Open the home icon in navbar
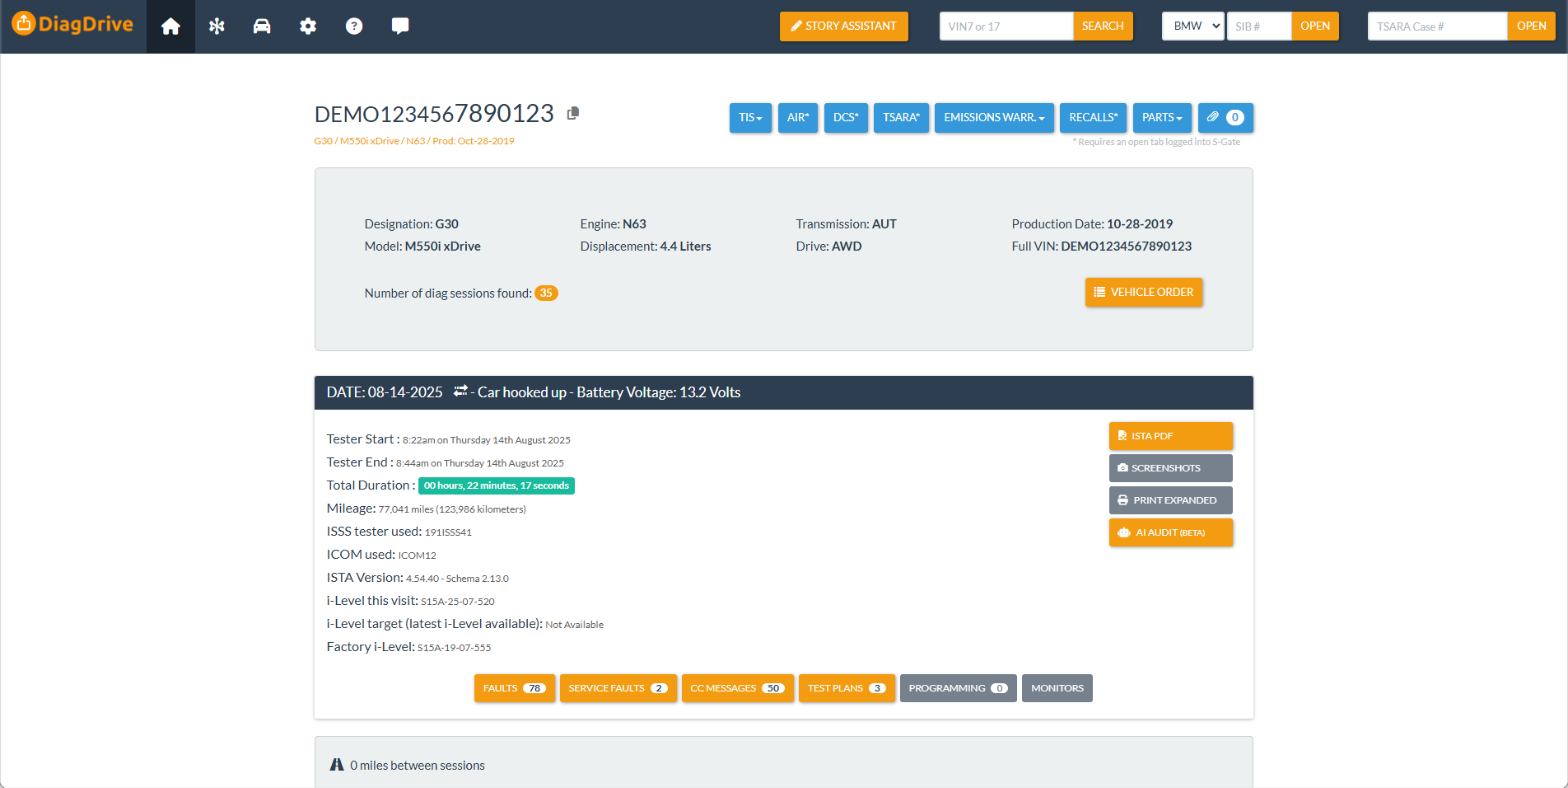The width and height of the screenshot is (1568, 788). 171,27
